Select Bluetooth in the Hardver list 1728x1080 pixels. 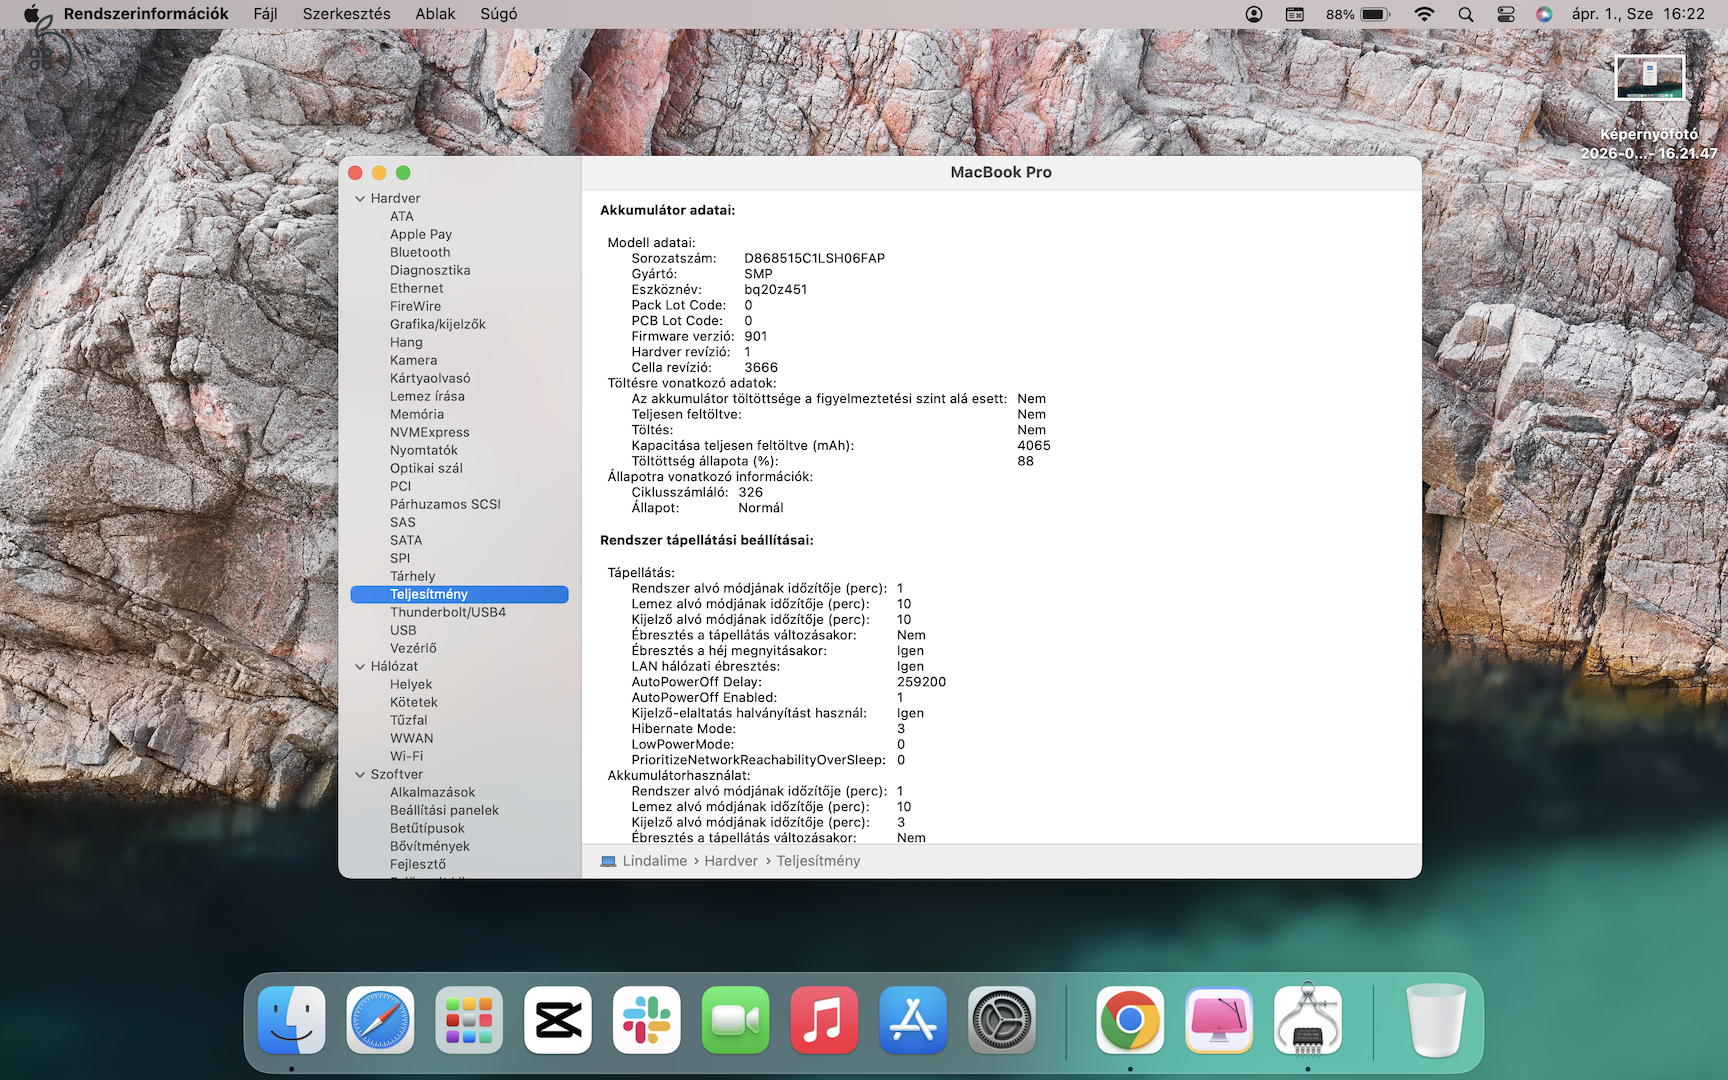419,252
